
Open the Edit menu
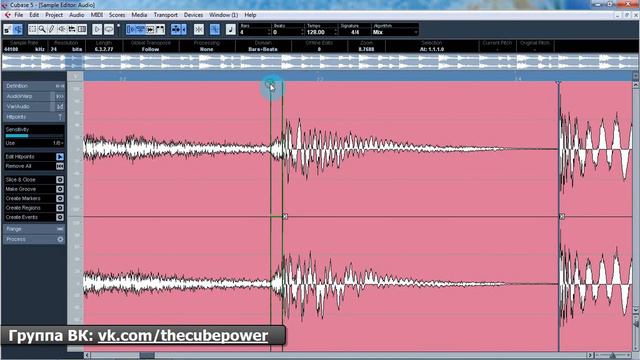pyautogui.click(x=34, y=15)
